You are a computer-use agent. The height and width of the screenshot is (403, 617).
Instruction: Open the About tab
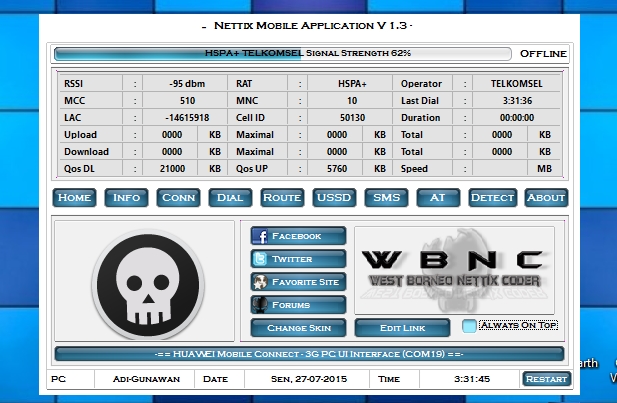[546, 198]
